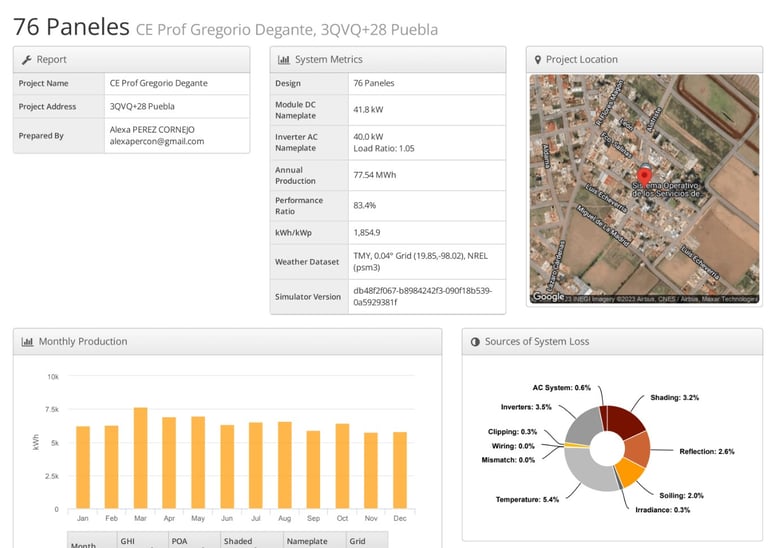The image size is (768, 548).
Task: Click the chart icon beside Monthly Production
Action: 27,342
